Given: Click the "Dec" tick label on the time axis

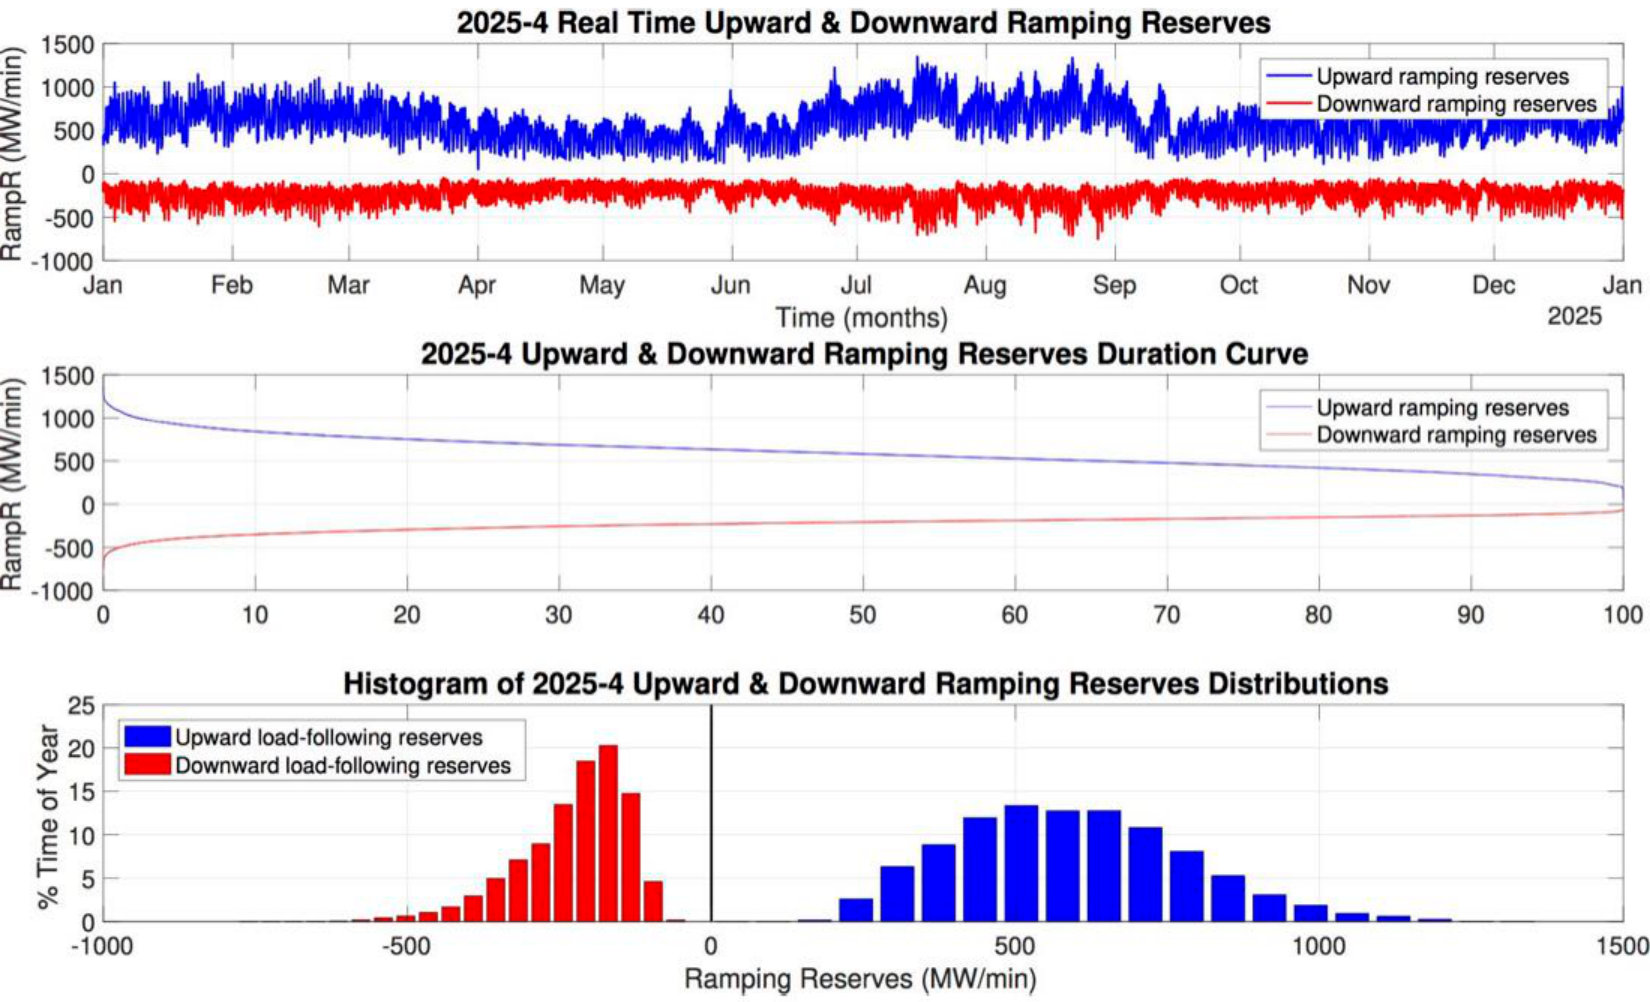Looking at the screenshot, I should (x=1493, y=285).
